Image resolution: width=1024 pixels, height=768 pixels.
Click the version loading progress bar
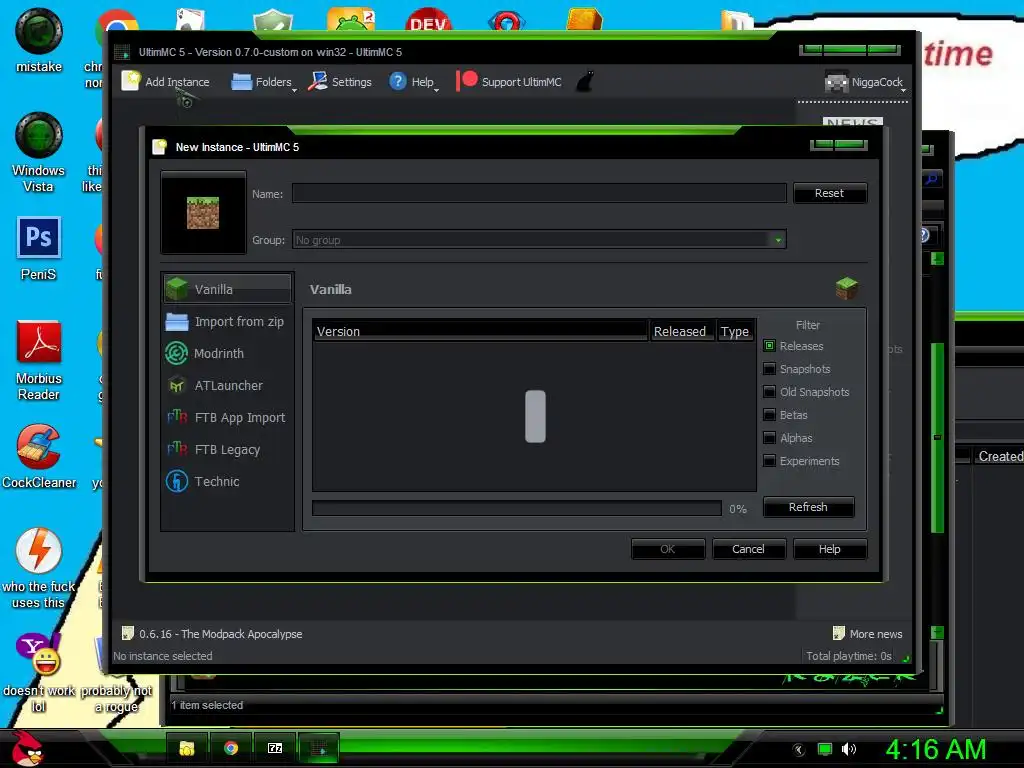[517, 508]
